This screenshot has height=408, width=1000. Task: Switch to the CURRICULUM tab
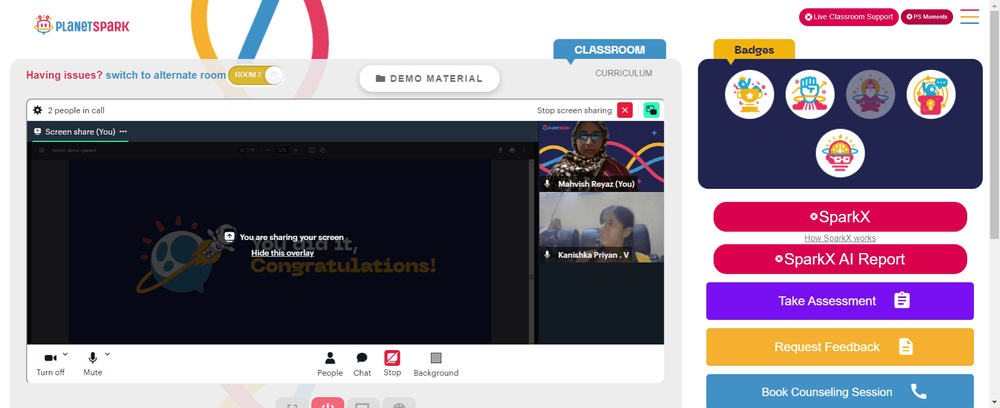[x=624, y=73]
